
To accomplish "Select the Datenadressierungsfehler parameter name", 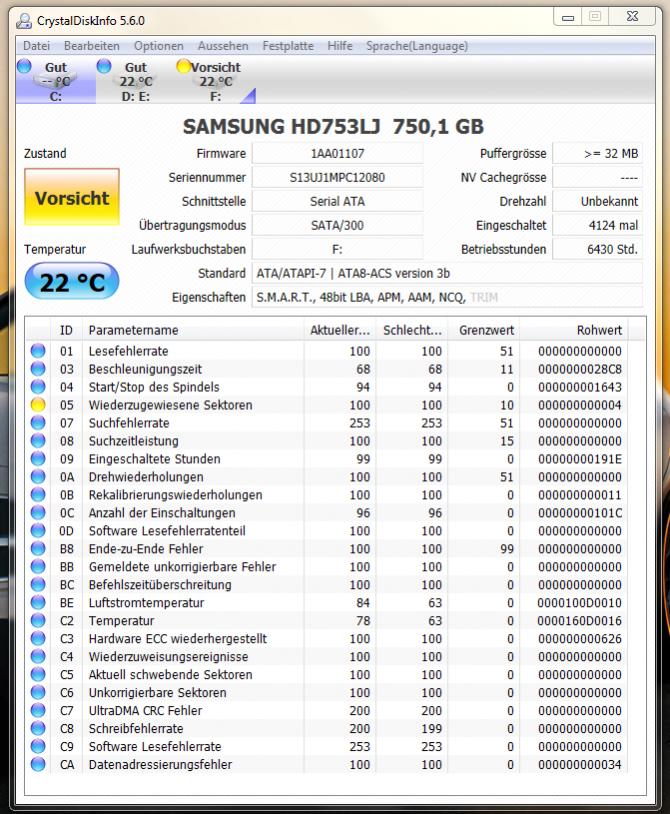I will [x=160, y=764].
